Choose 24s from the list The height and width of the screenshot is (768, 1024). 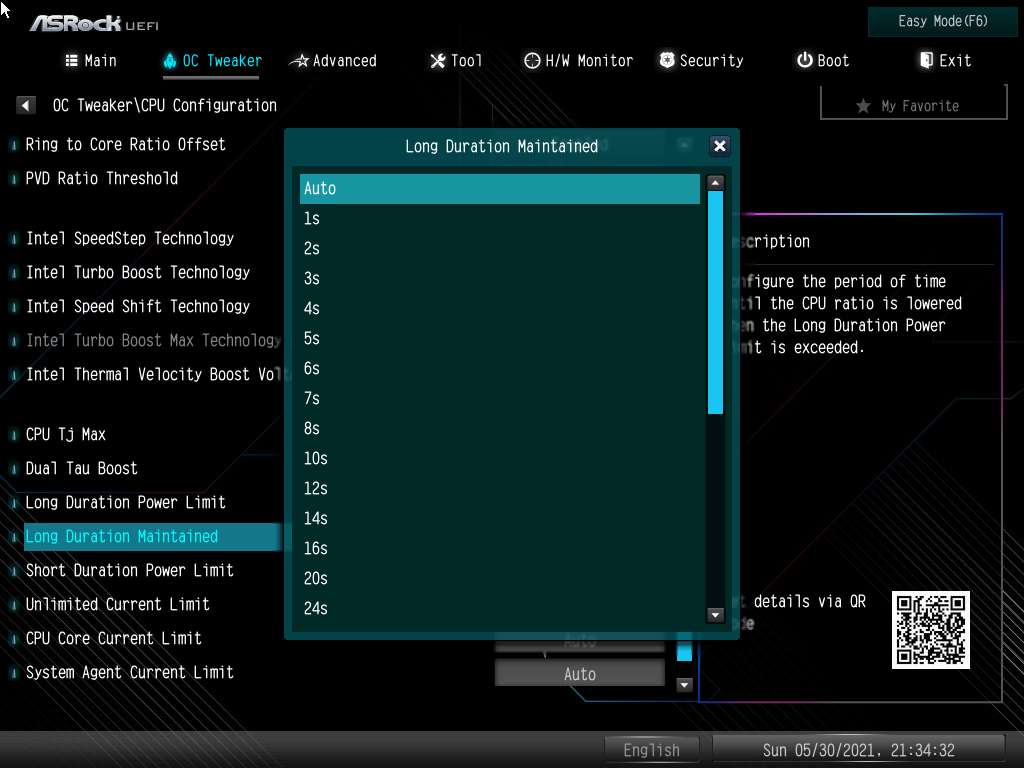(500, 609)
